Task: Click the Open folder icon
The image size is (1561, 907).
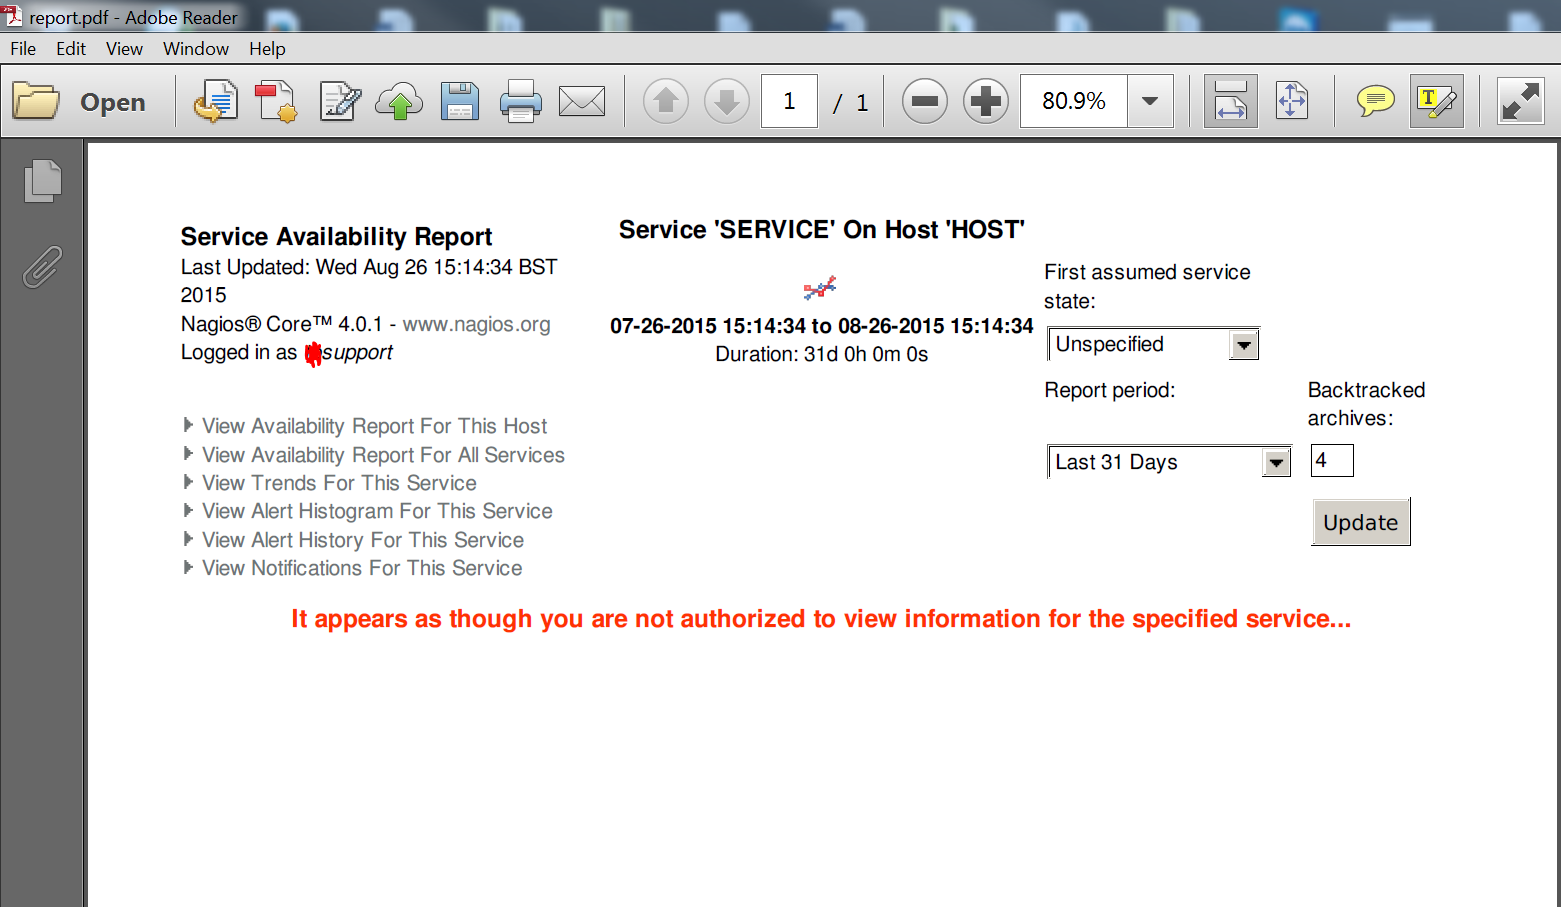Action: click(x=37, y=102)
